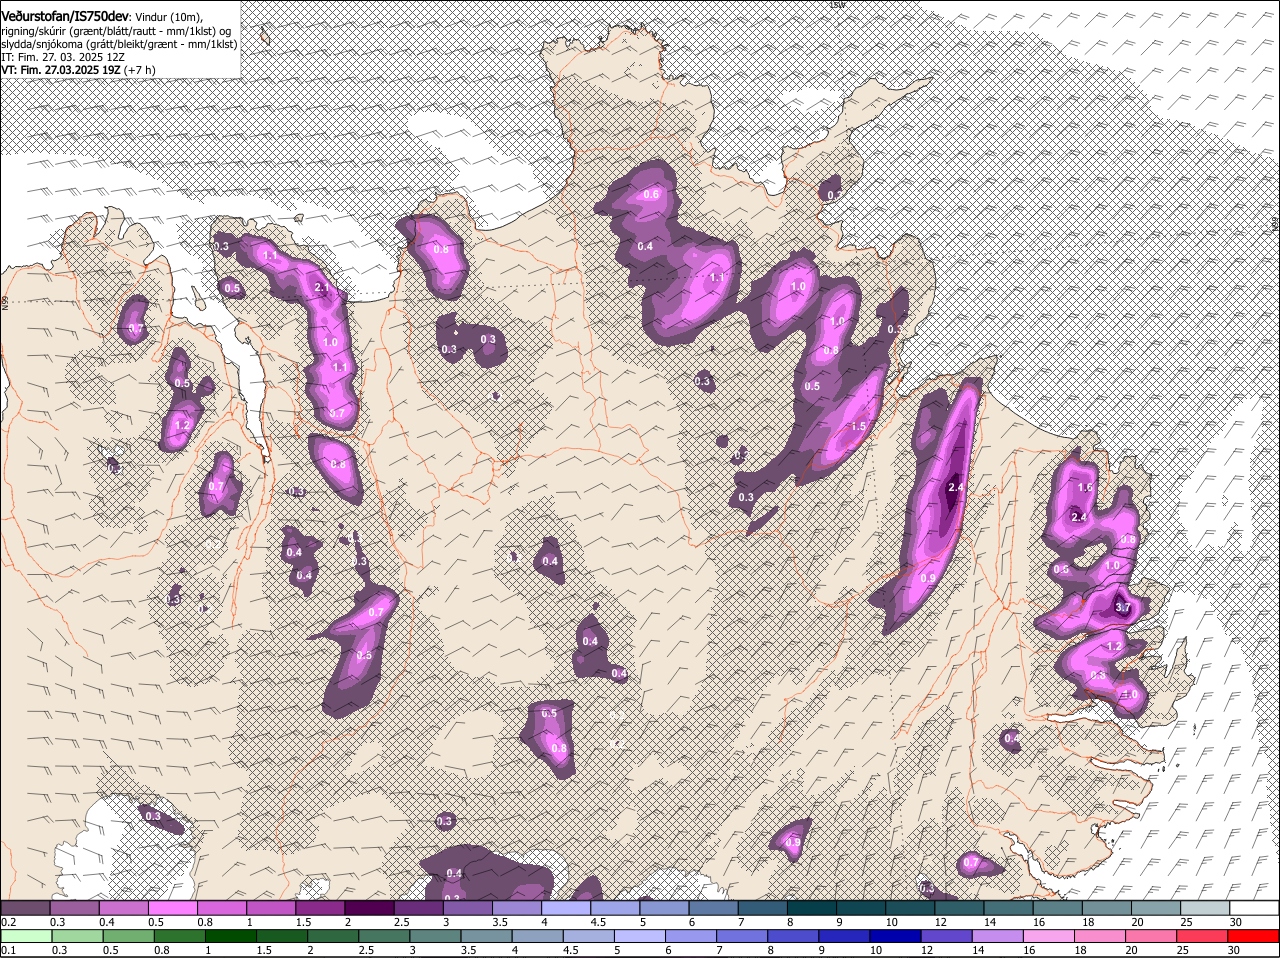1280x958 pixels.
Task: Pick the 20–25 pink rain scale swatch
Action: point(1152,937)
